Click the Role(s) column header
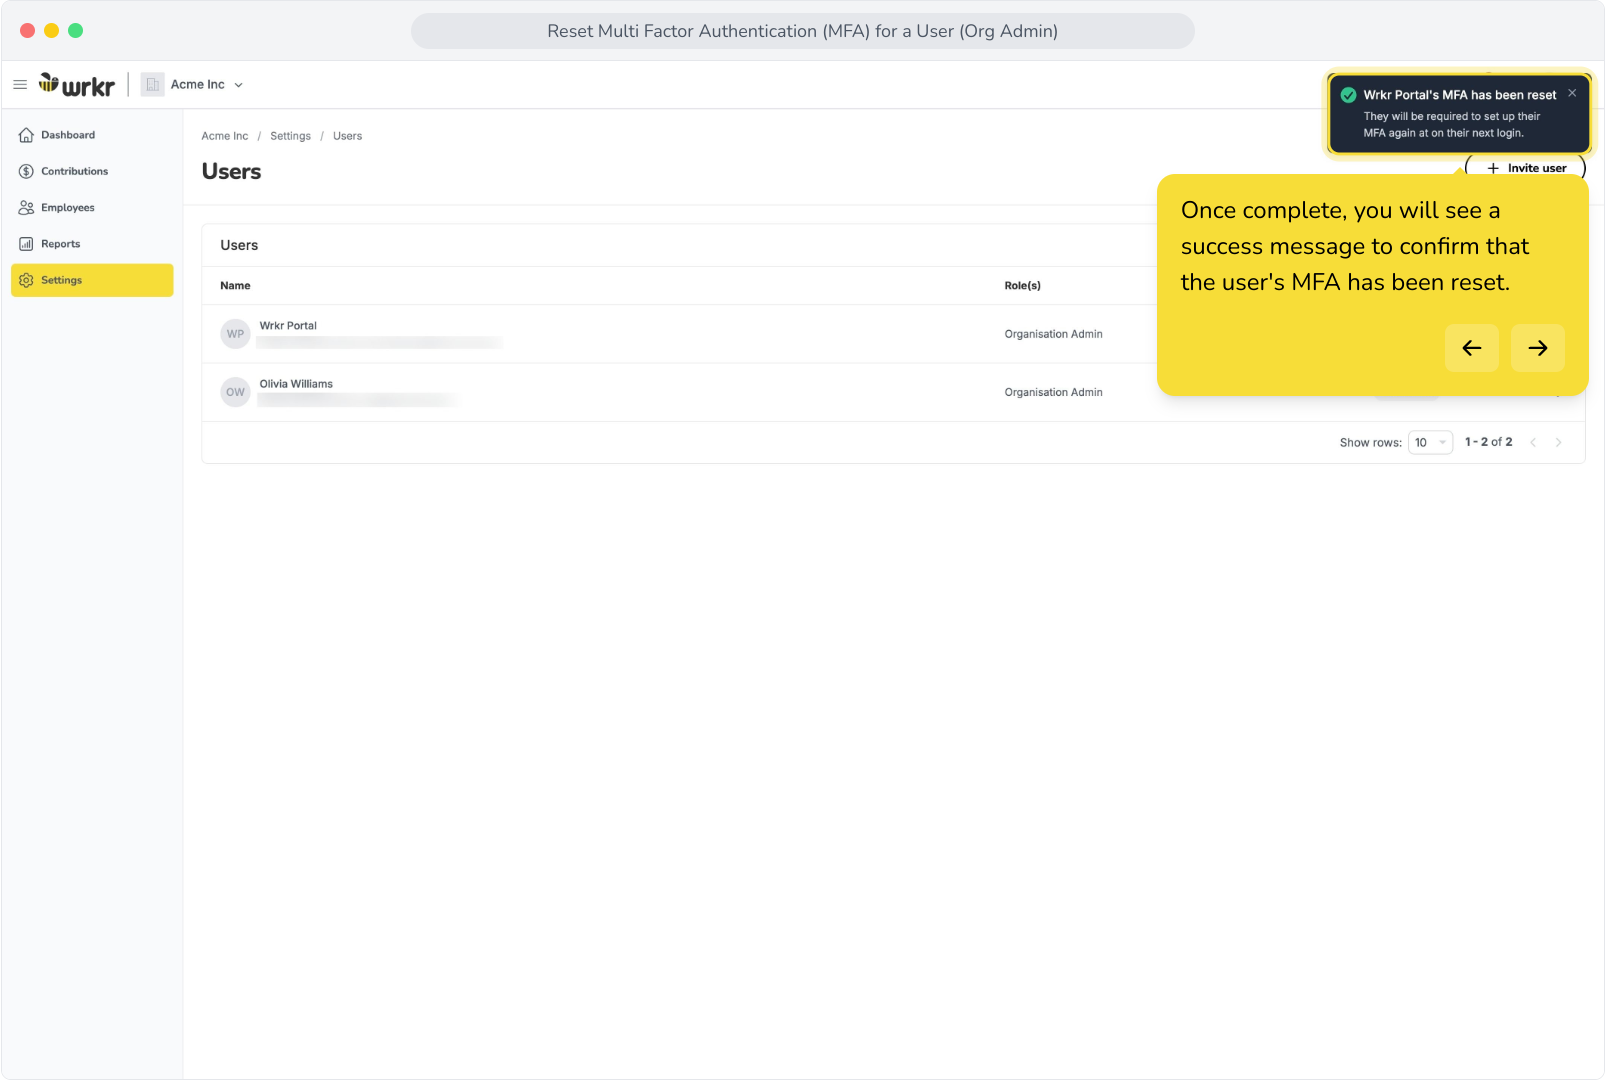Viewport: 1606px width, 1080px height. 1022,286
